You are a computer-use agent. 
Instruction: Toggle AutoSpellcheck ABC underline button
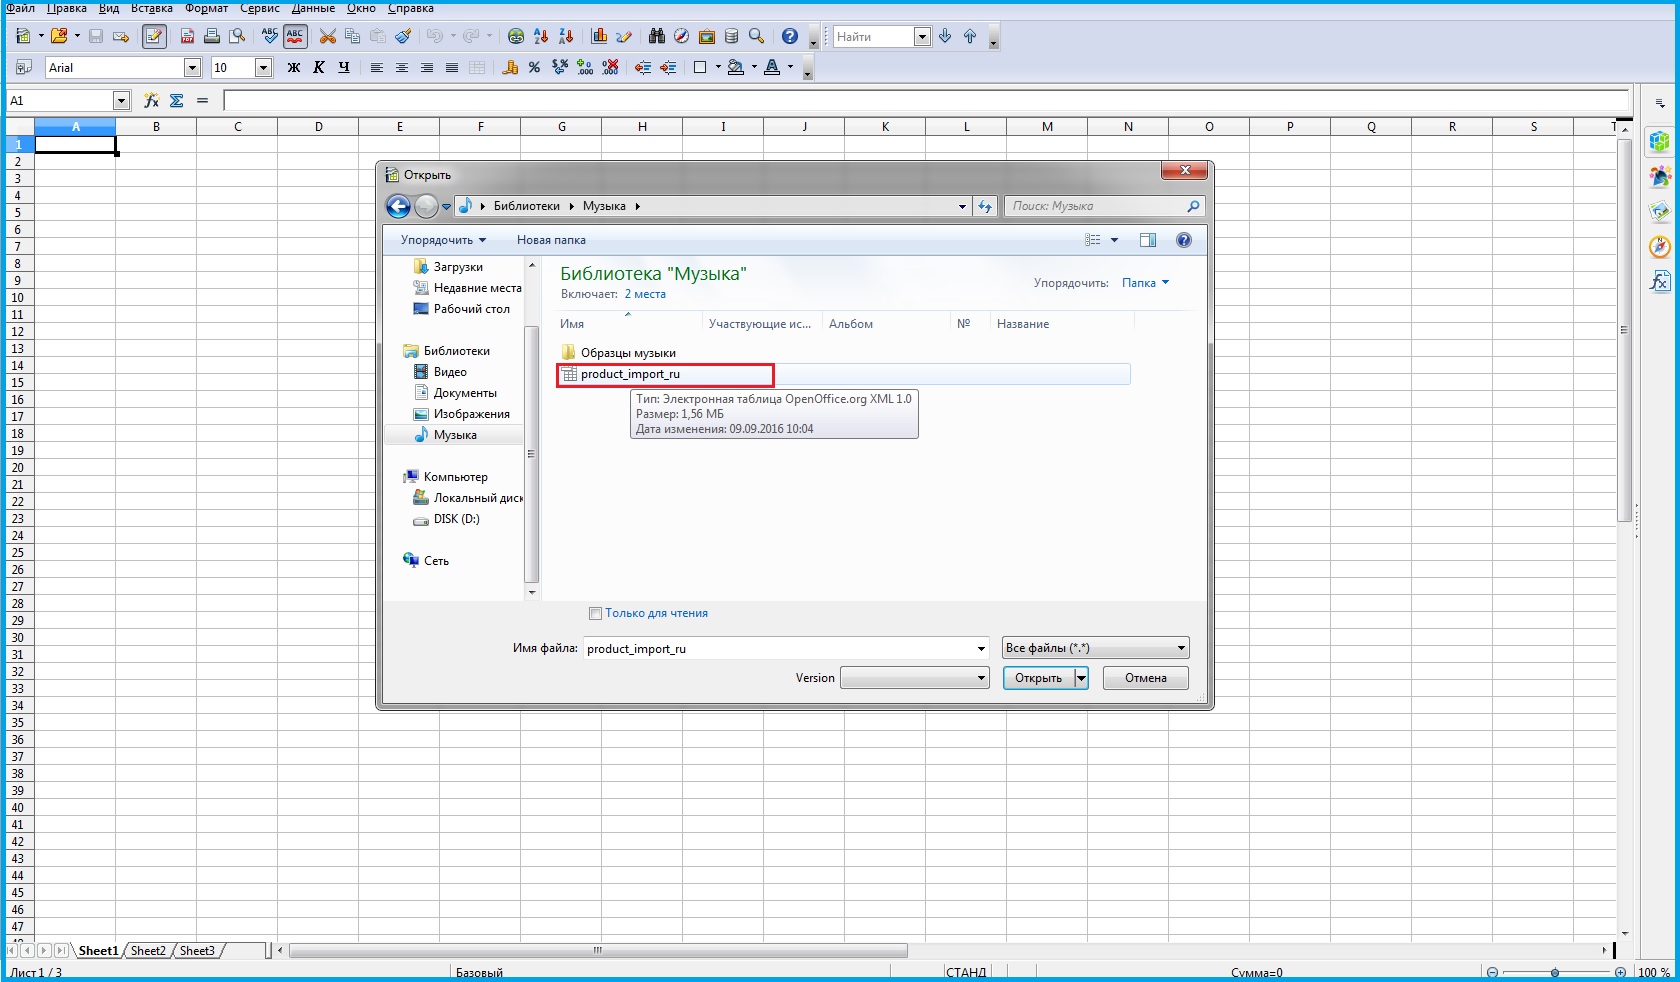click(x=295, y=37)
